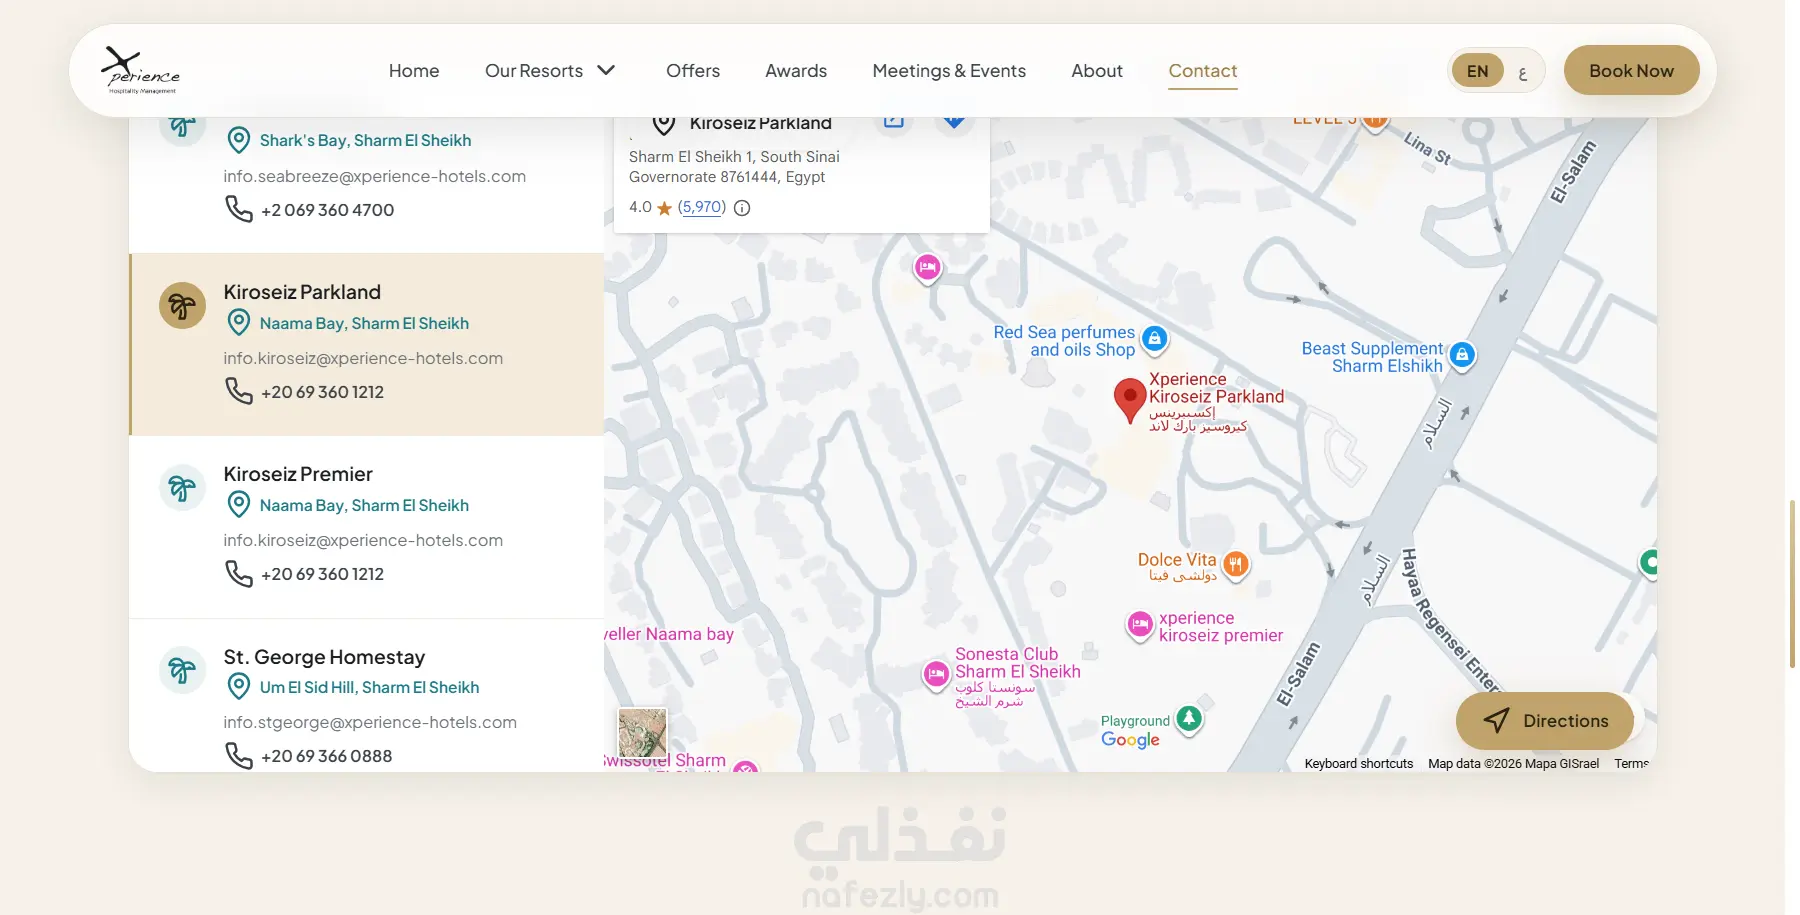Screen dimensions: 1800x915
Task: Email info.seabreeze@xperience-hotels.com
Action: pos(375,176)
